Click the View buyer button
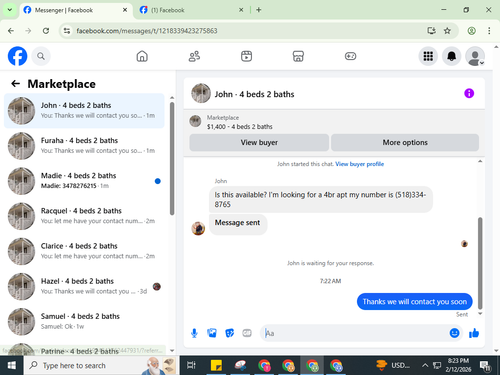 (x=259, y=142)
